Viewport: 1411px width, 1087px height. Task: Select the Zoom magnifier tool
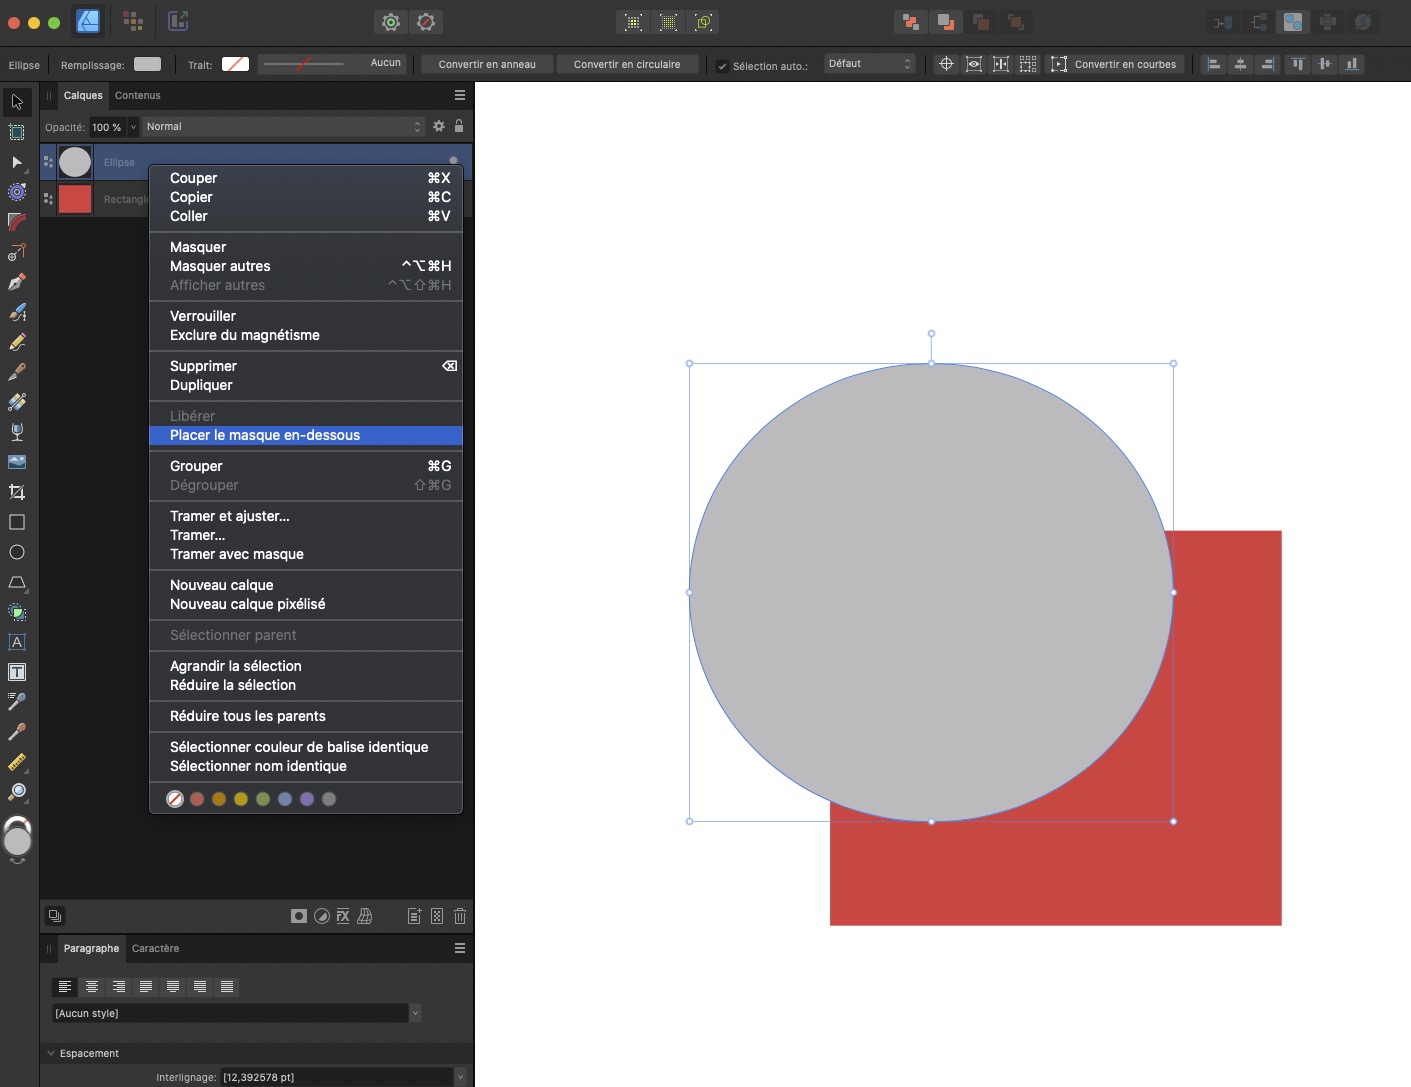[17, 792]
